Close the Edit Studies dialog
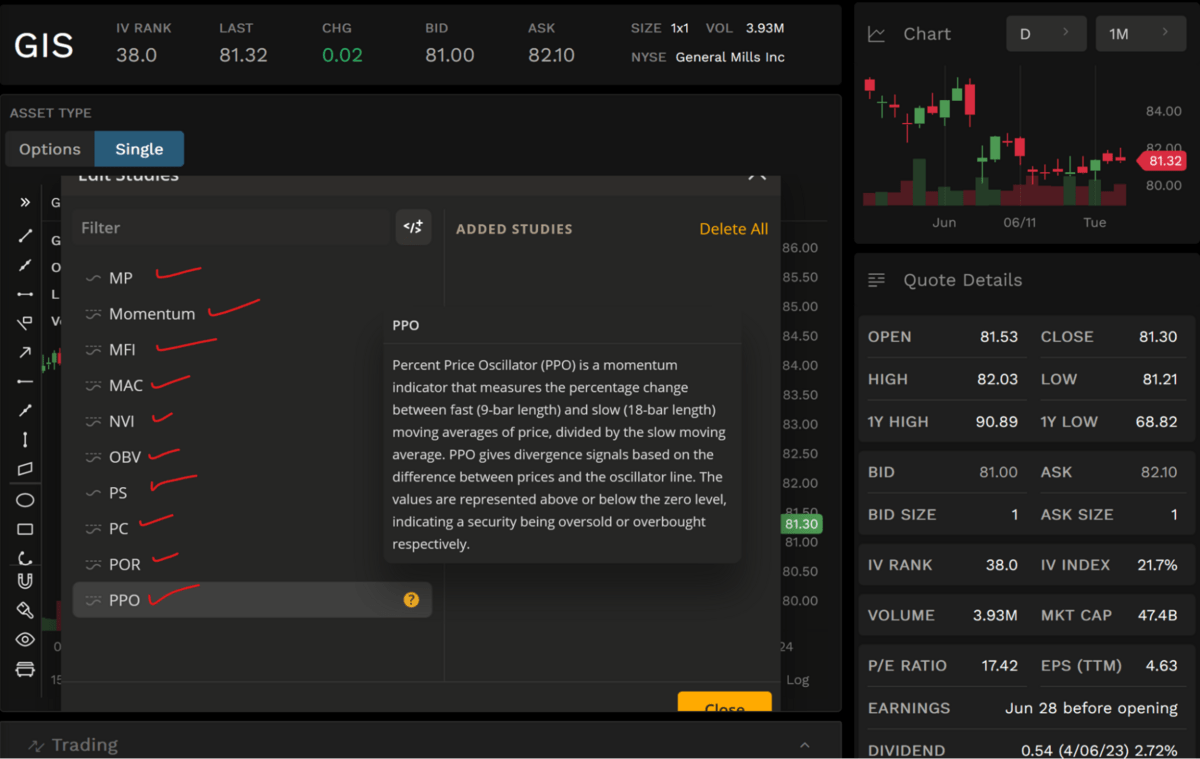This screenshot has height=759, width=1200. click(757, 177)
